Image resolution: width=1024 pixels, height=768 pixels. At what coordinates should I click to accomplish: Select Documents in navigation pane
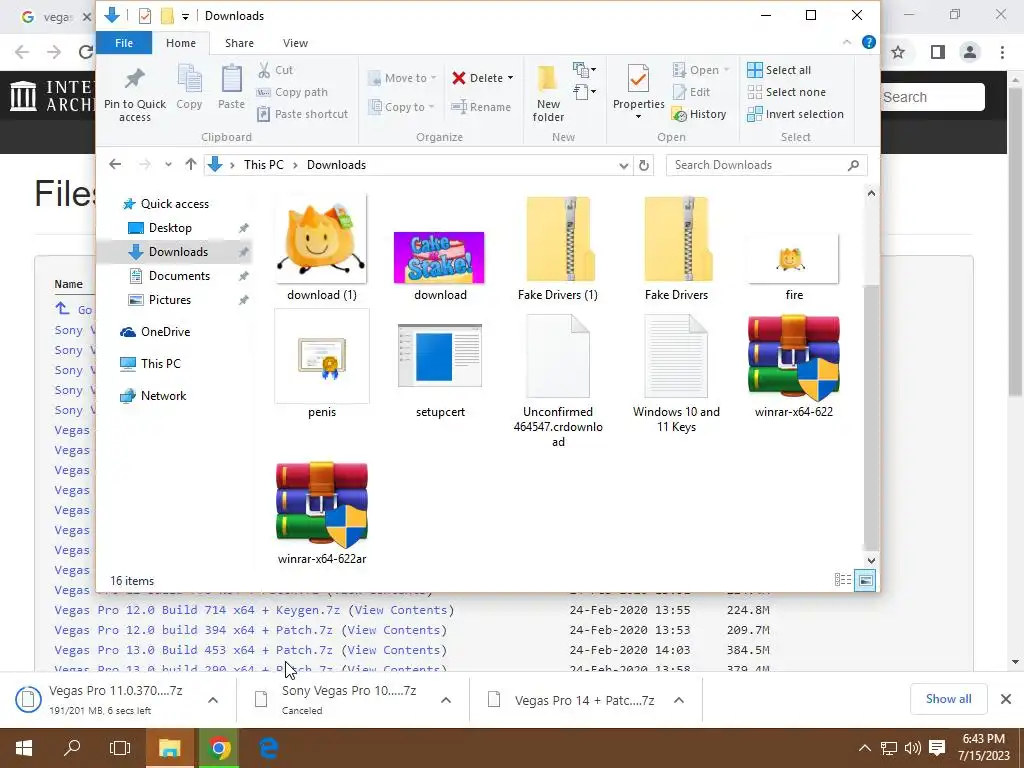[179, 276]
